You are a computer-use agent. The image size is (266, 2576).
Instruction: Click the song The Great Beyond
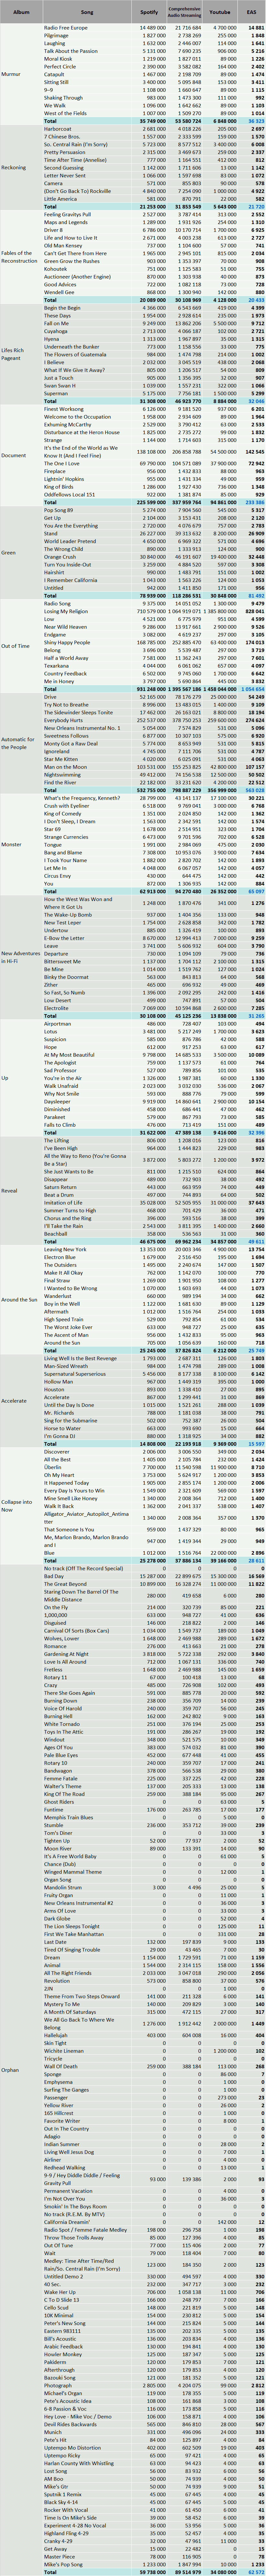click(65, 1584)
